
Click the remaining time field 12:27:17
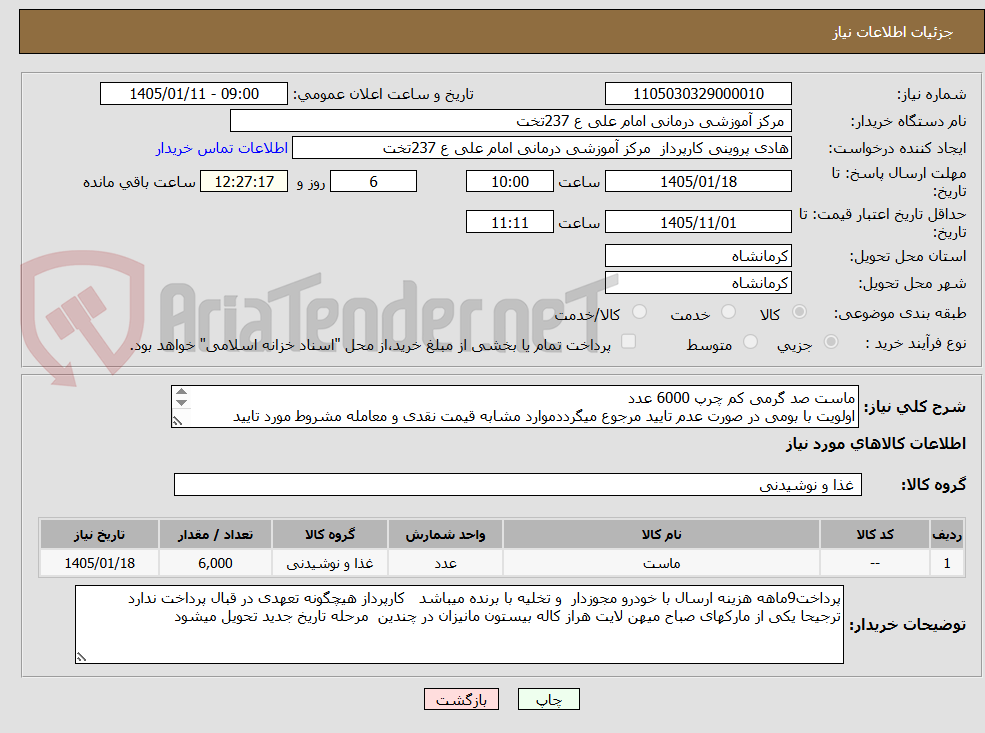click(244, 182)
